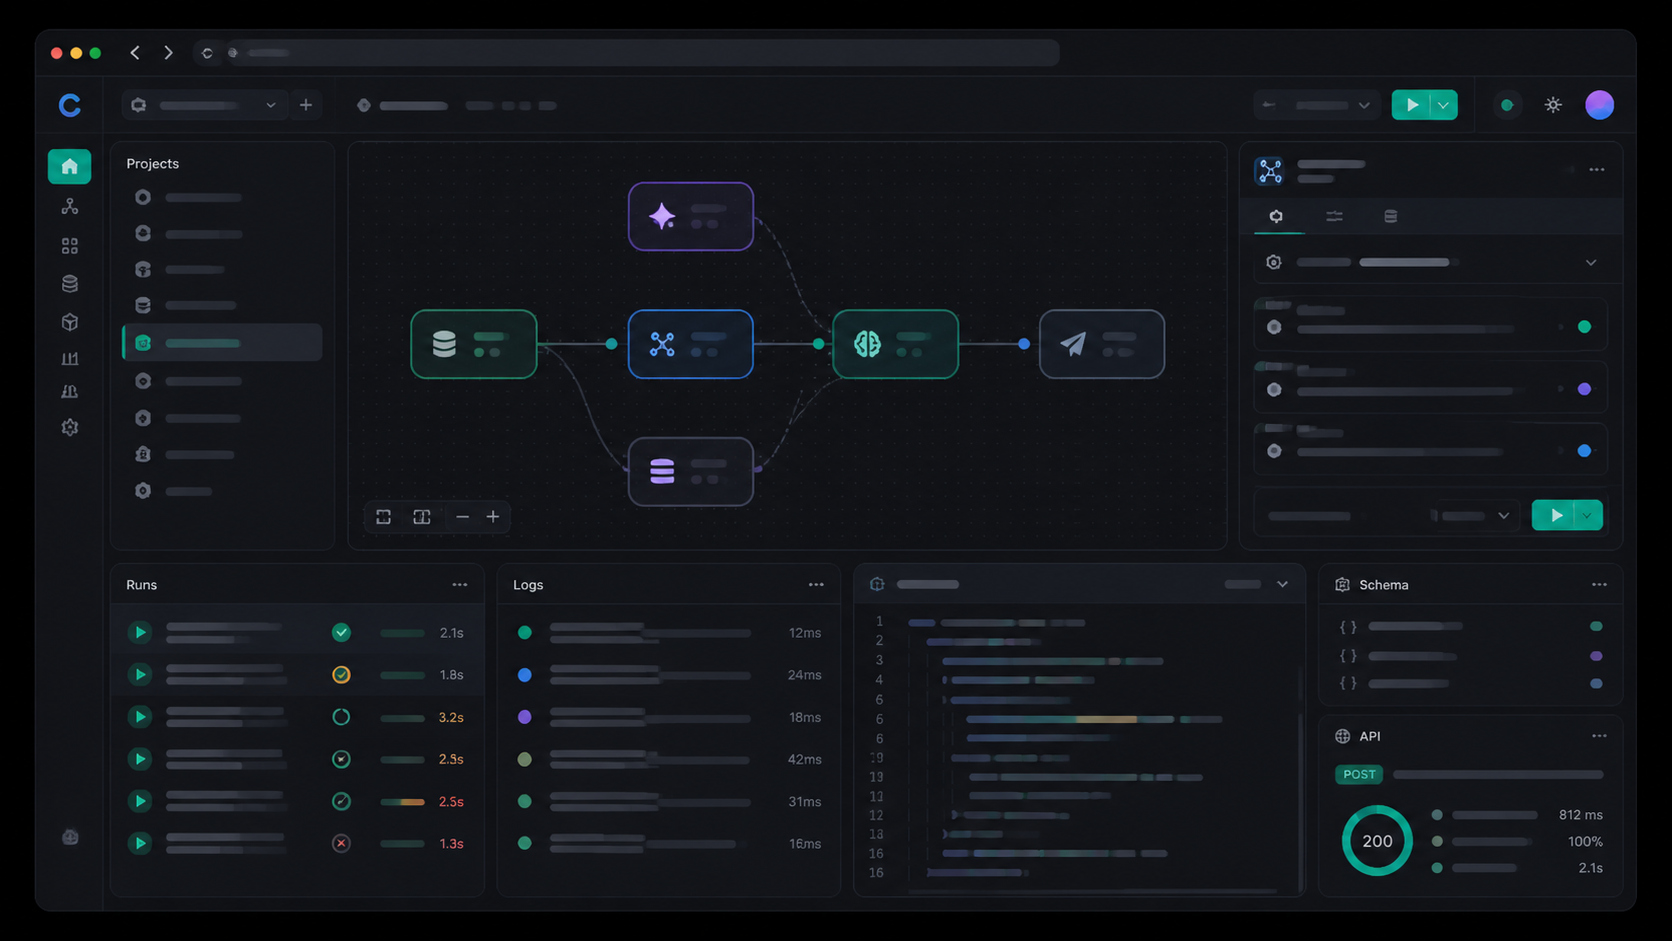Click the POST method badge
This screenshot has width=1672, height=941.
click(1359, 774)
